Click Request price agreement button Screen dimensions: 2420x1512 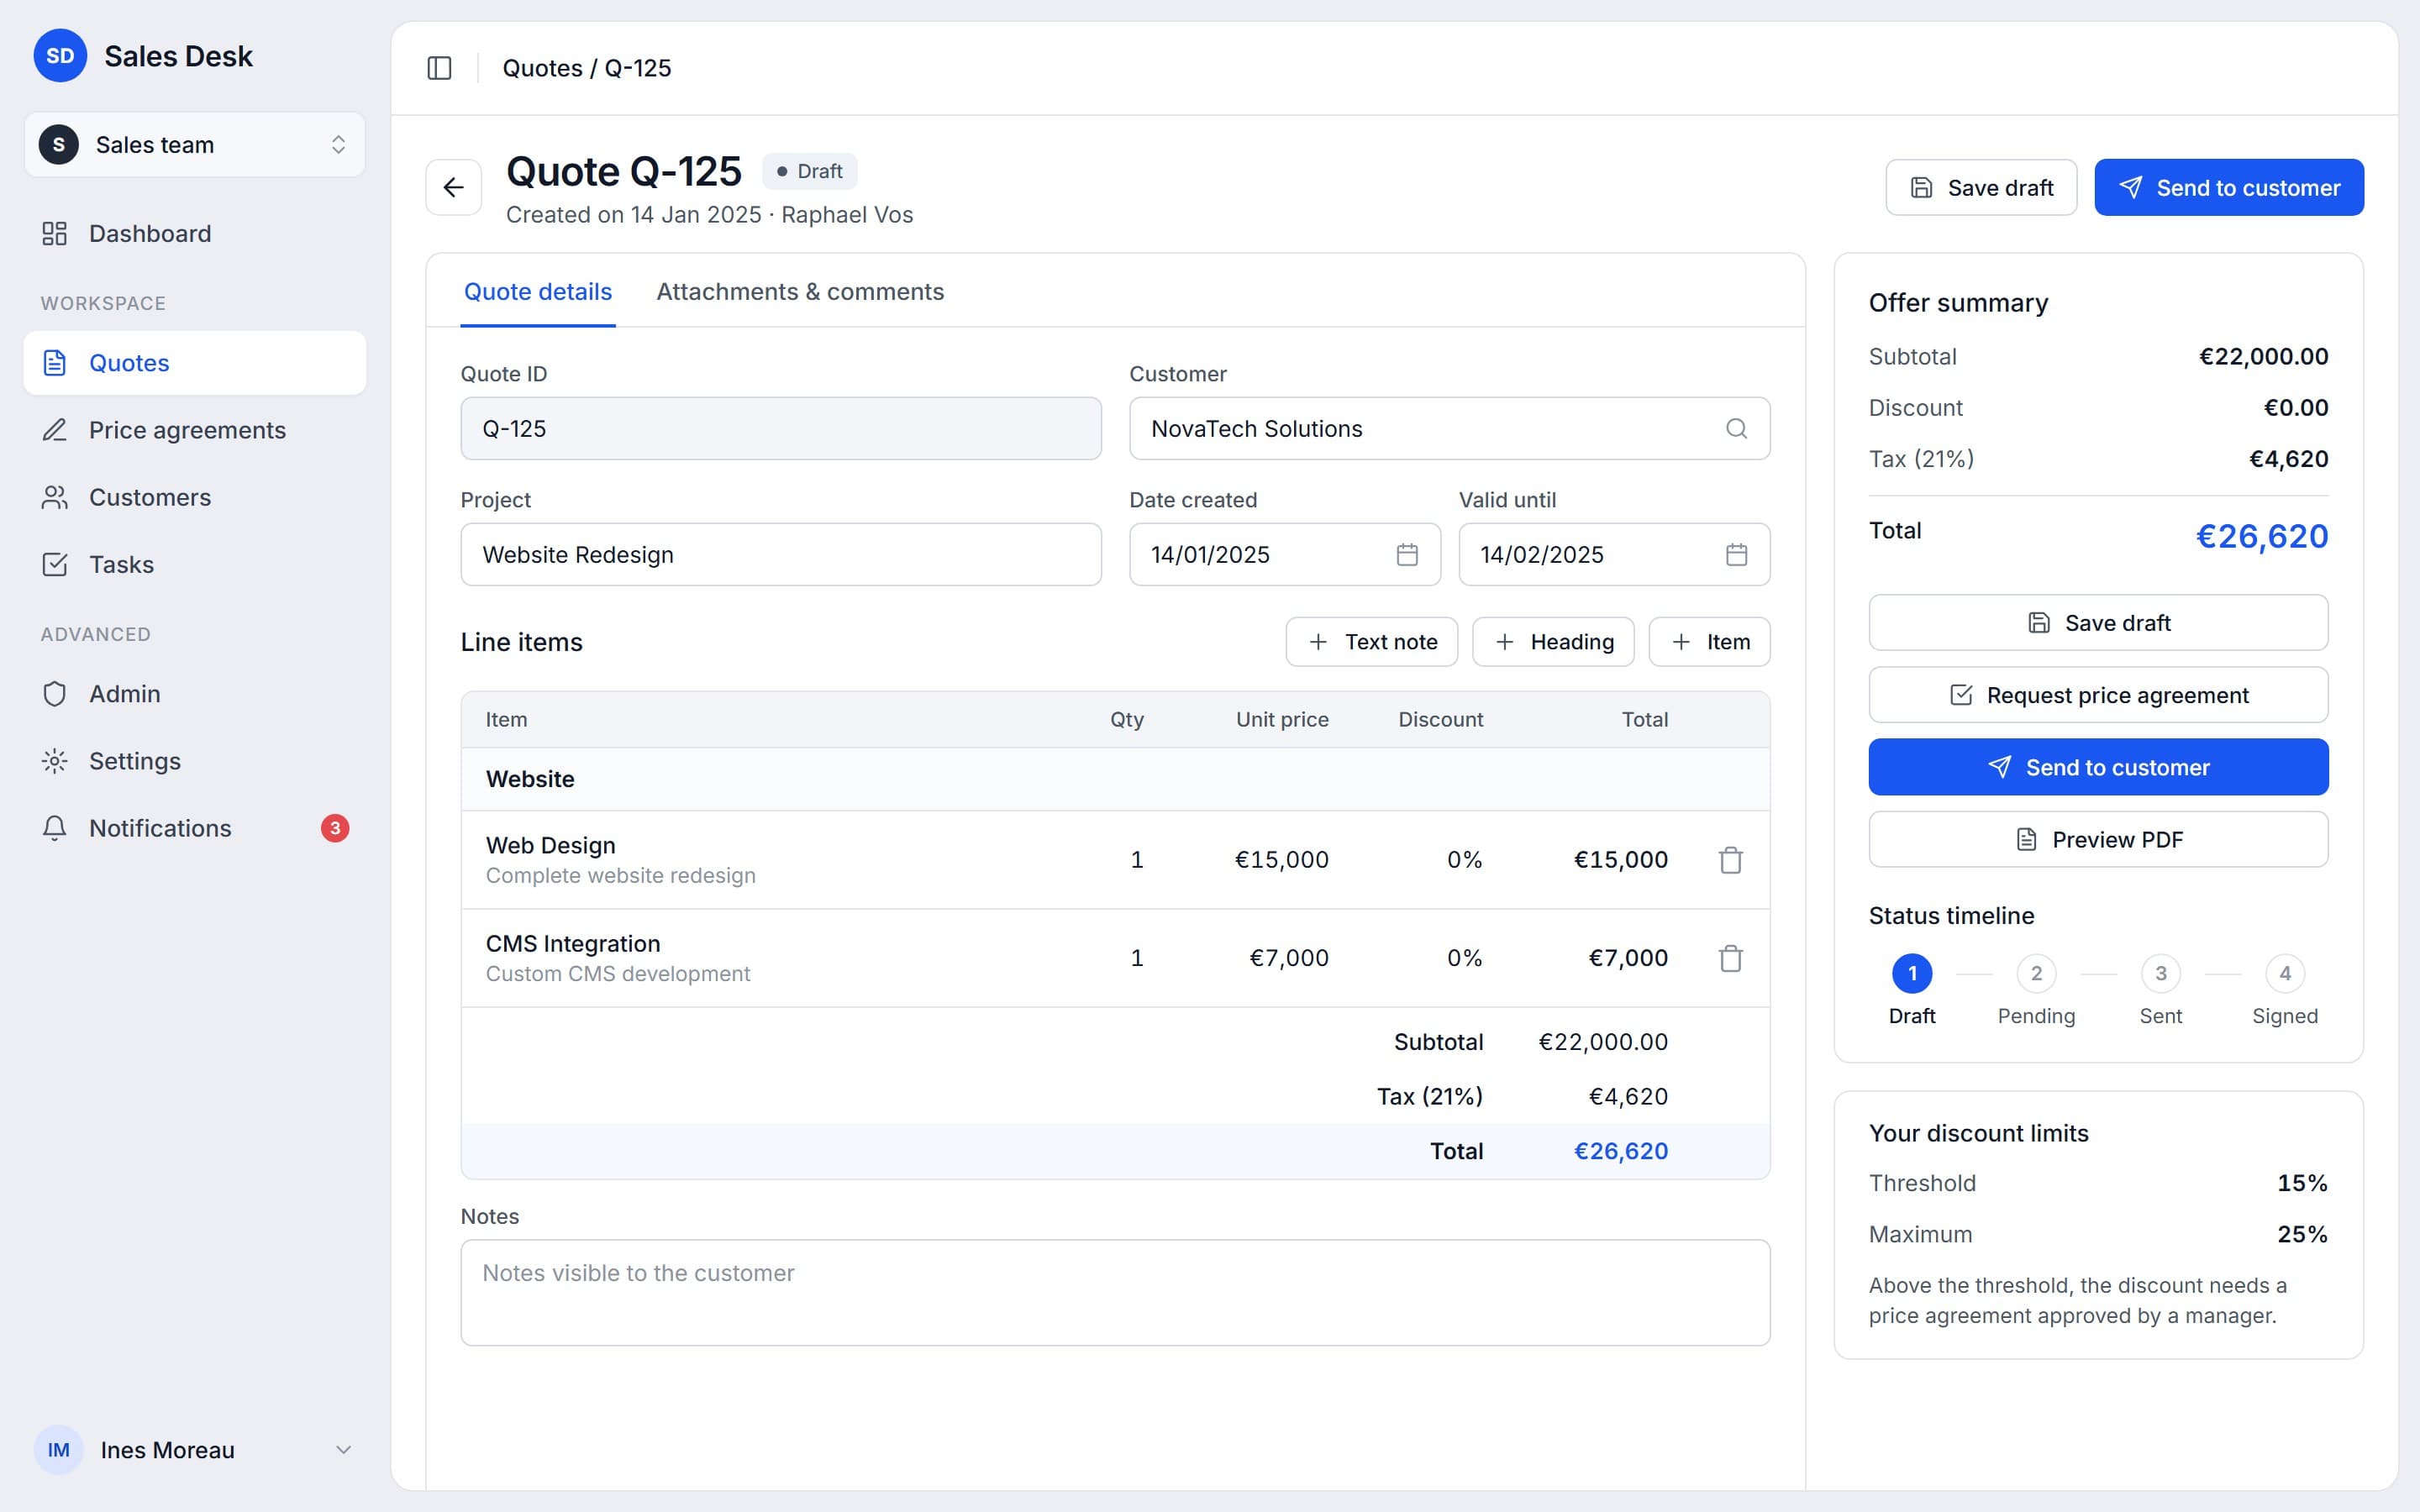coord(2098,695)
